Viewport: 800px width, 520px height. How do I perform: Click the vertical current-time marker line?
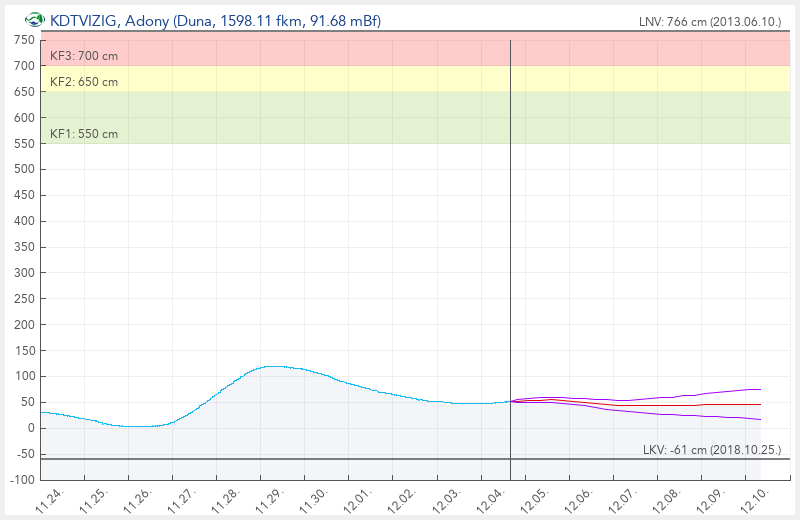pos(510,250)
